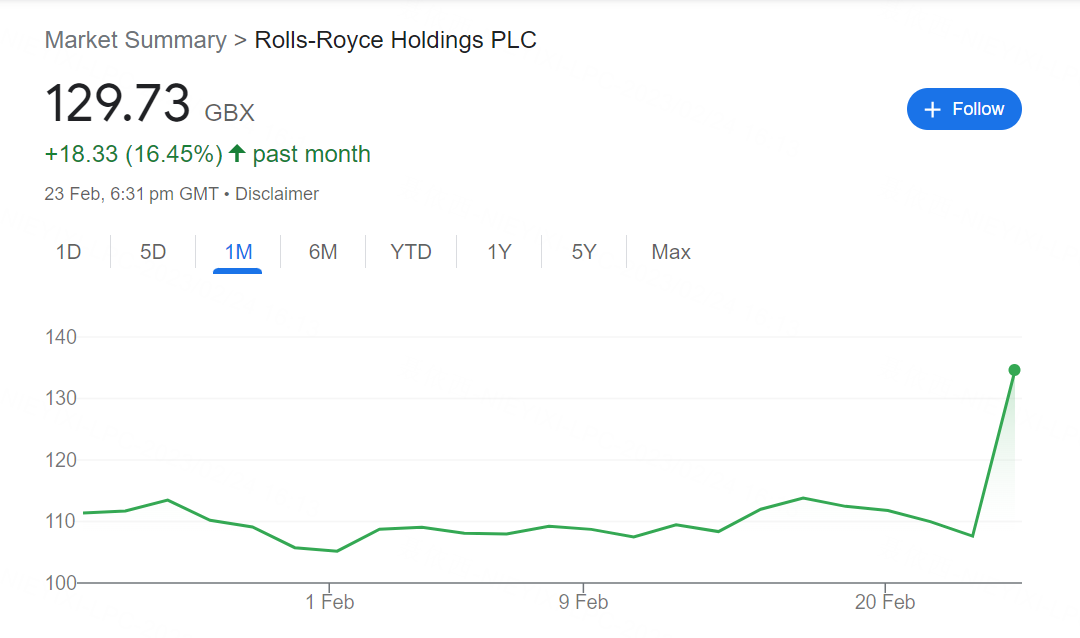Open the Market Summary link

point(136,40)
